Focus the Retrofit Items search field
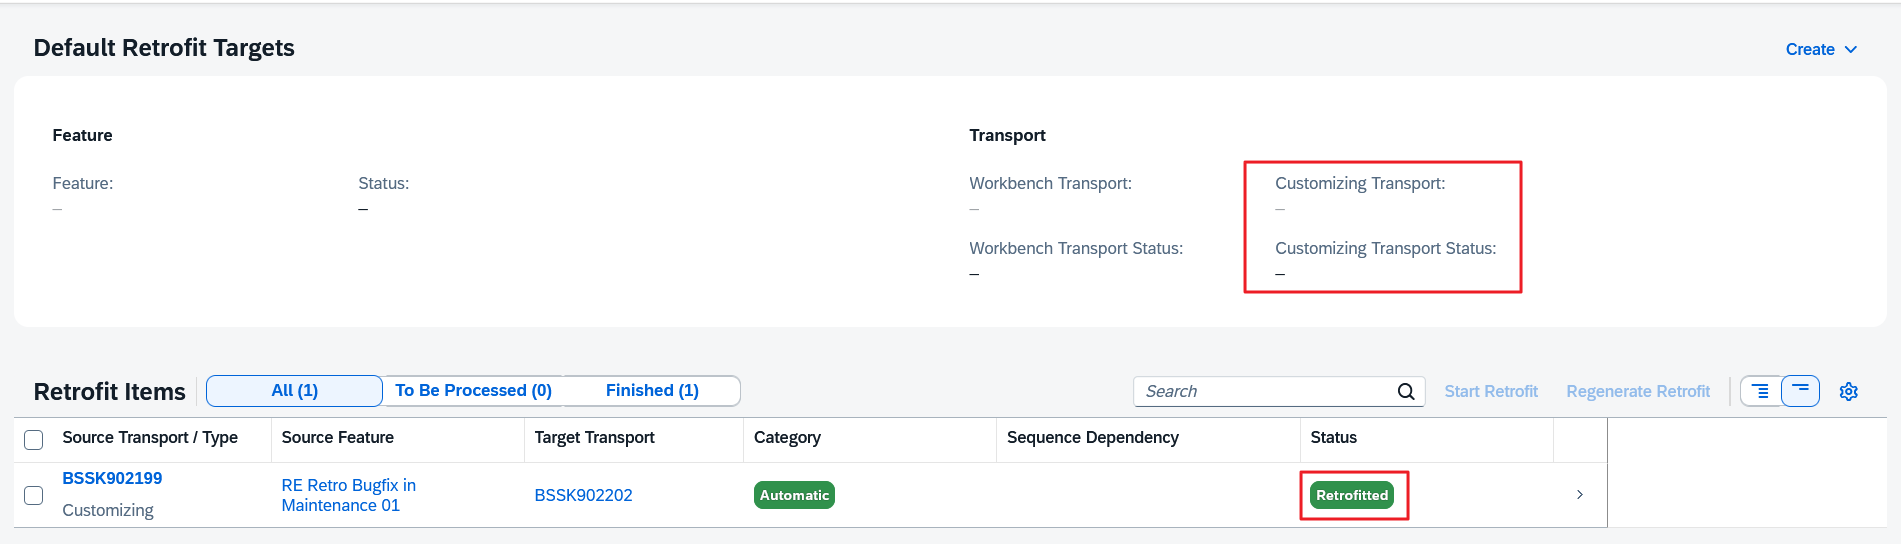This screenshot has height=544, width=1901. click(1265, 391)
